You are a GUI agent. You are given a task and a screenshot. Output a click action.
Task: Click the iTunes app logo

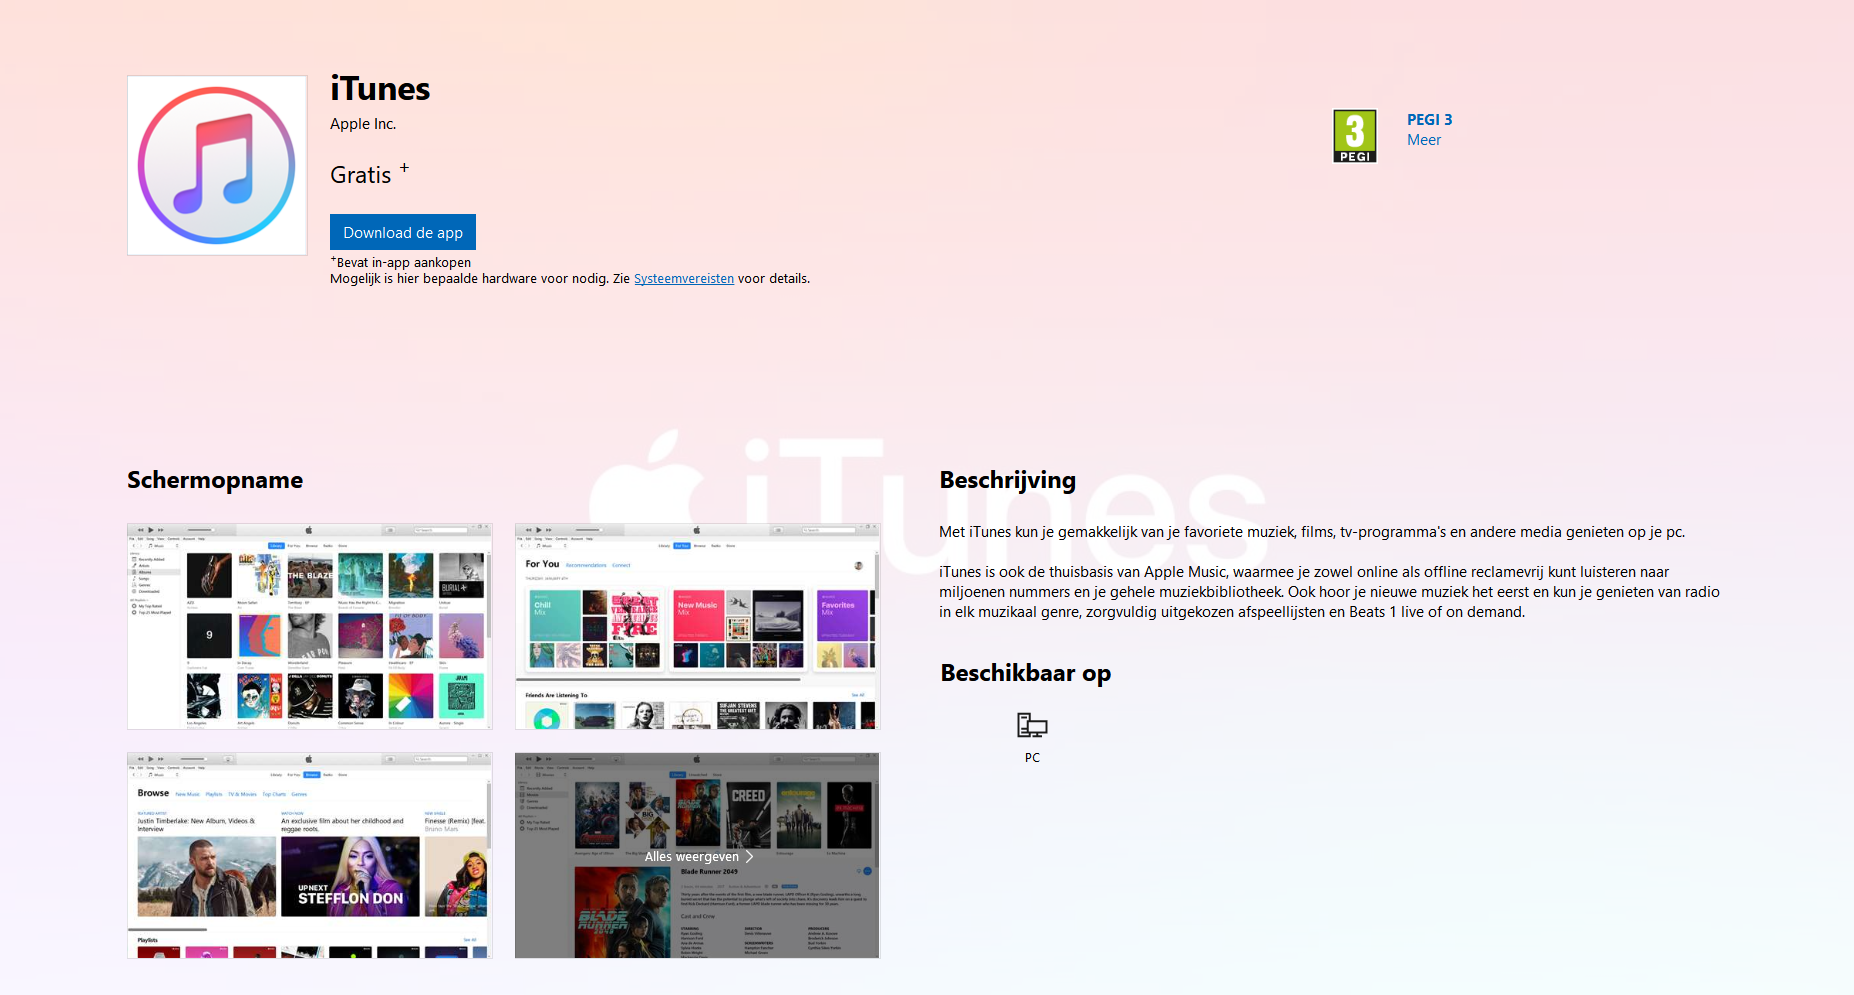217,165
